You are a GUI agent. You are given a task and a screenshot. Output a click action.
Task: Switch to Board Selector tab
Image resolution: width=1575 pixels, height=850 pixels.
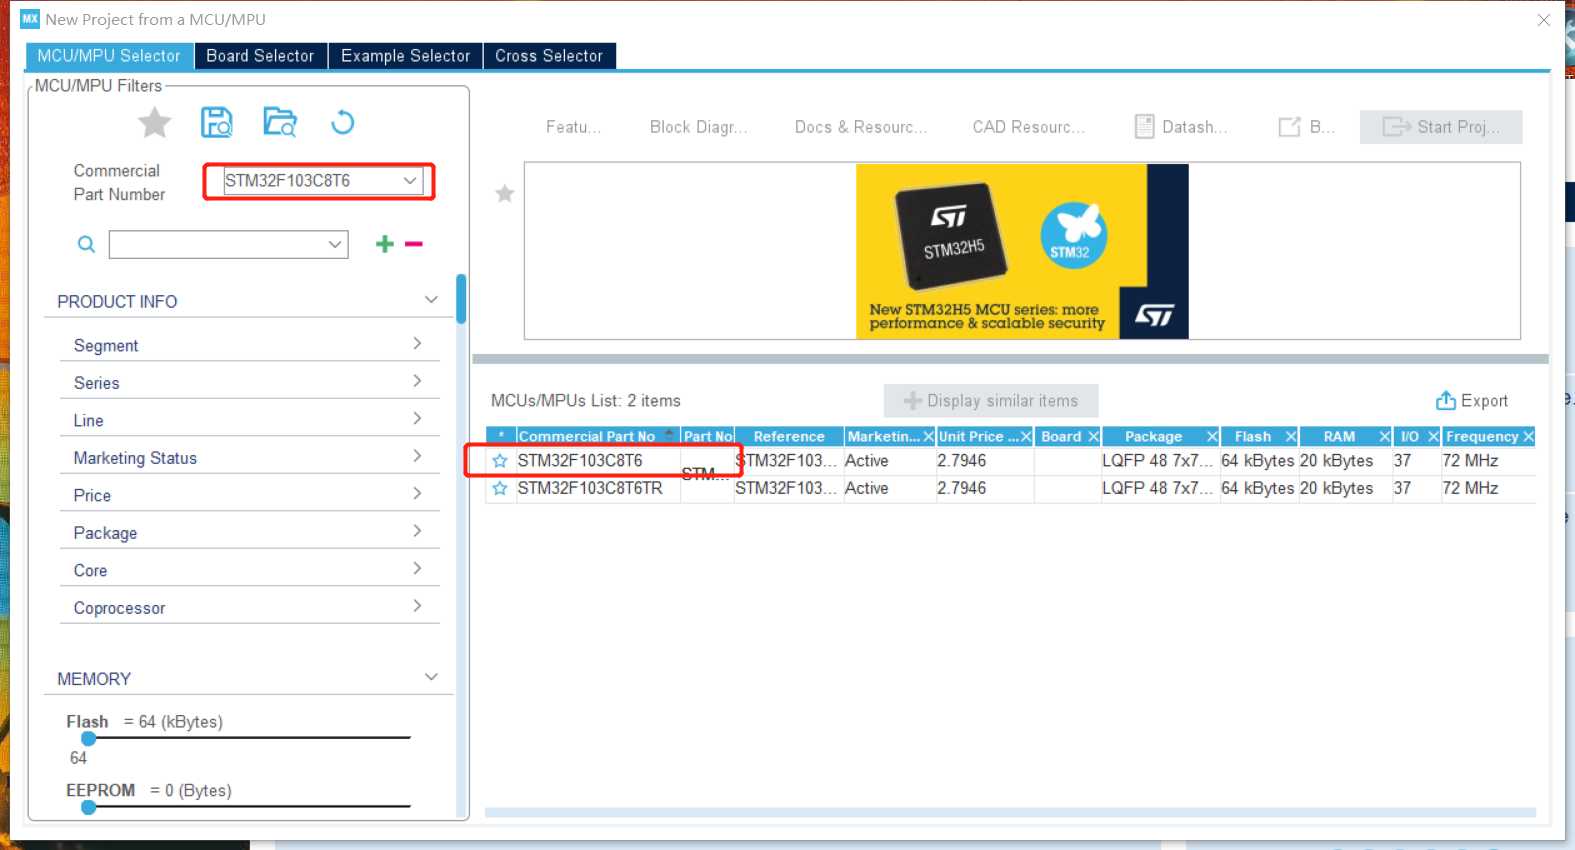click(260, 56)
